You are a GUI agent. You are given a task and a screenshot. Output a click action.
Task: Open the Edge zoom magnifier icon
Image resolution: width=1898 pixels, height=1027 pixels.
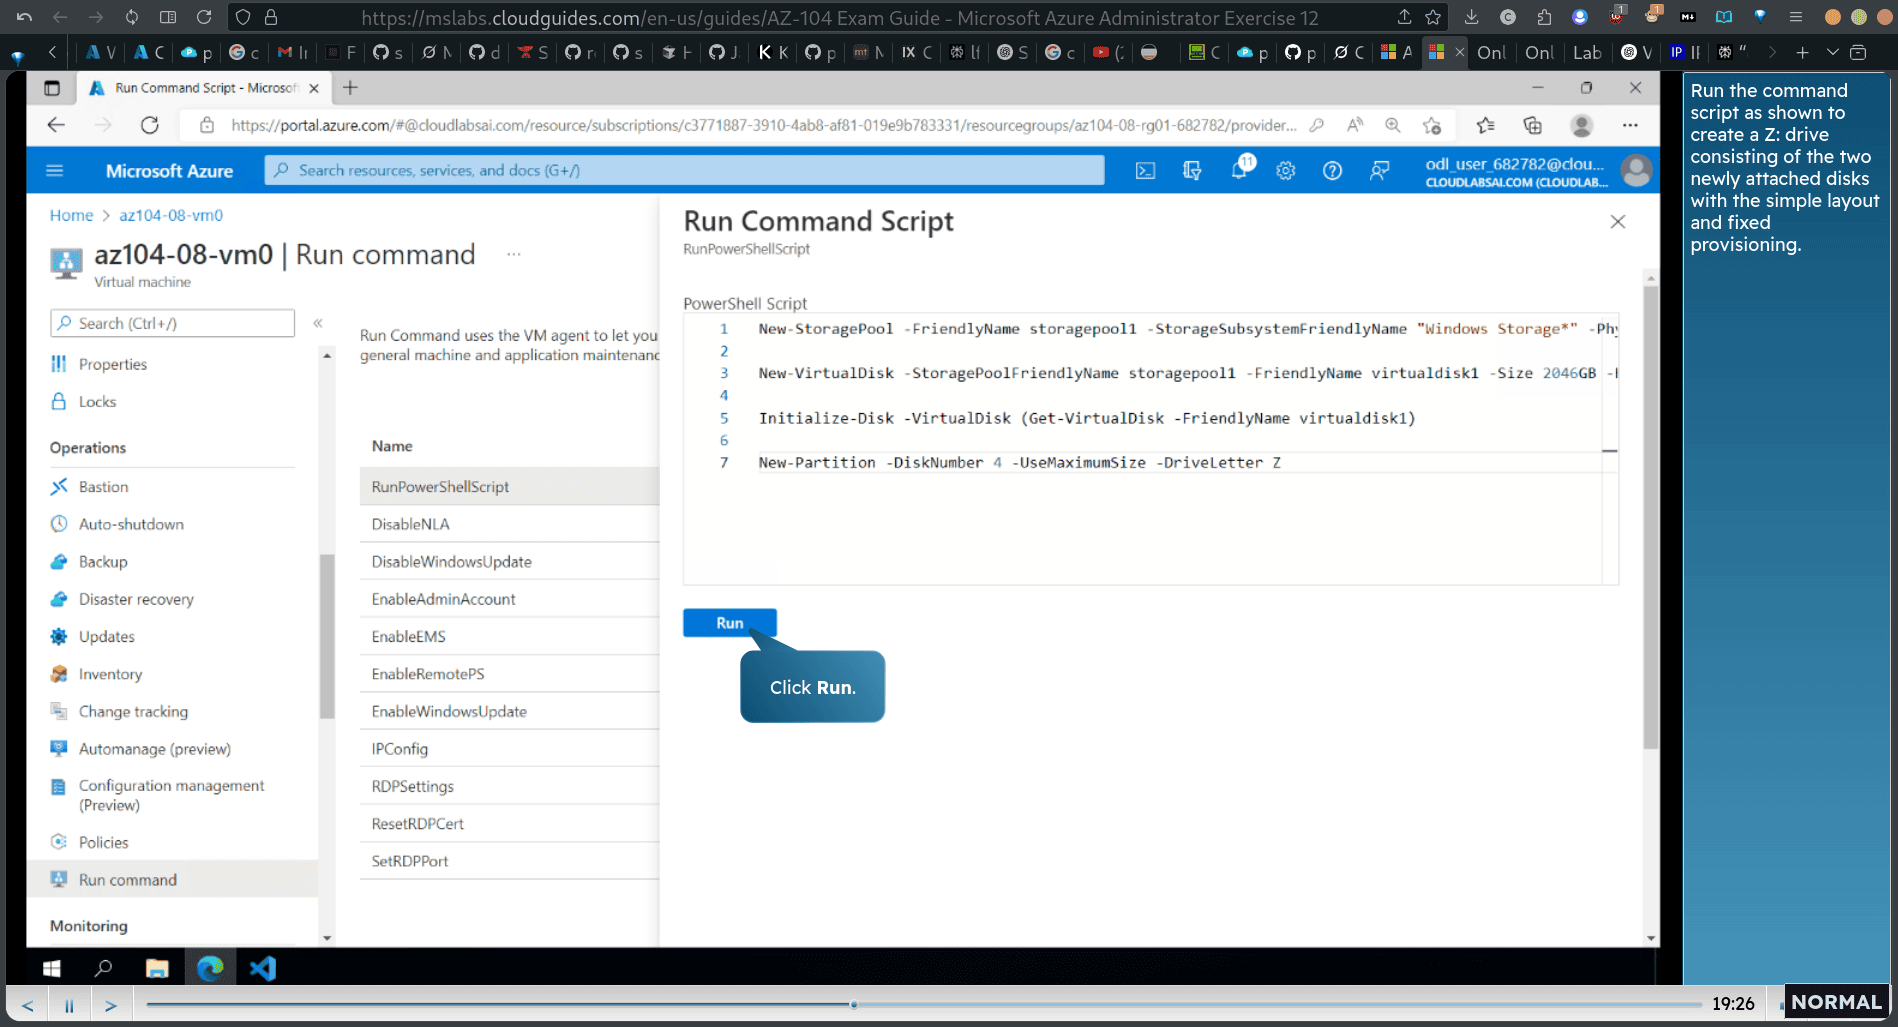(1392, 125)
